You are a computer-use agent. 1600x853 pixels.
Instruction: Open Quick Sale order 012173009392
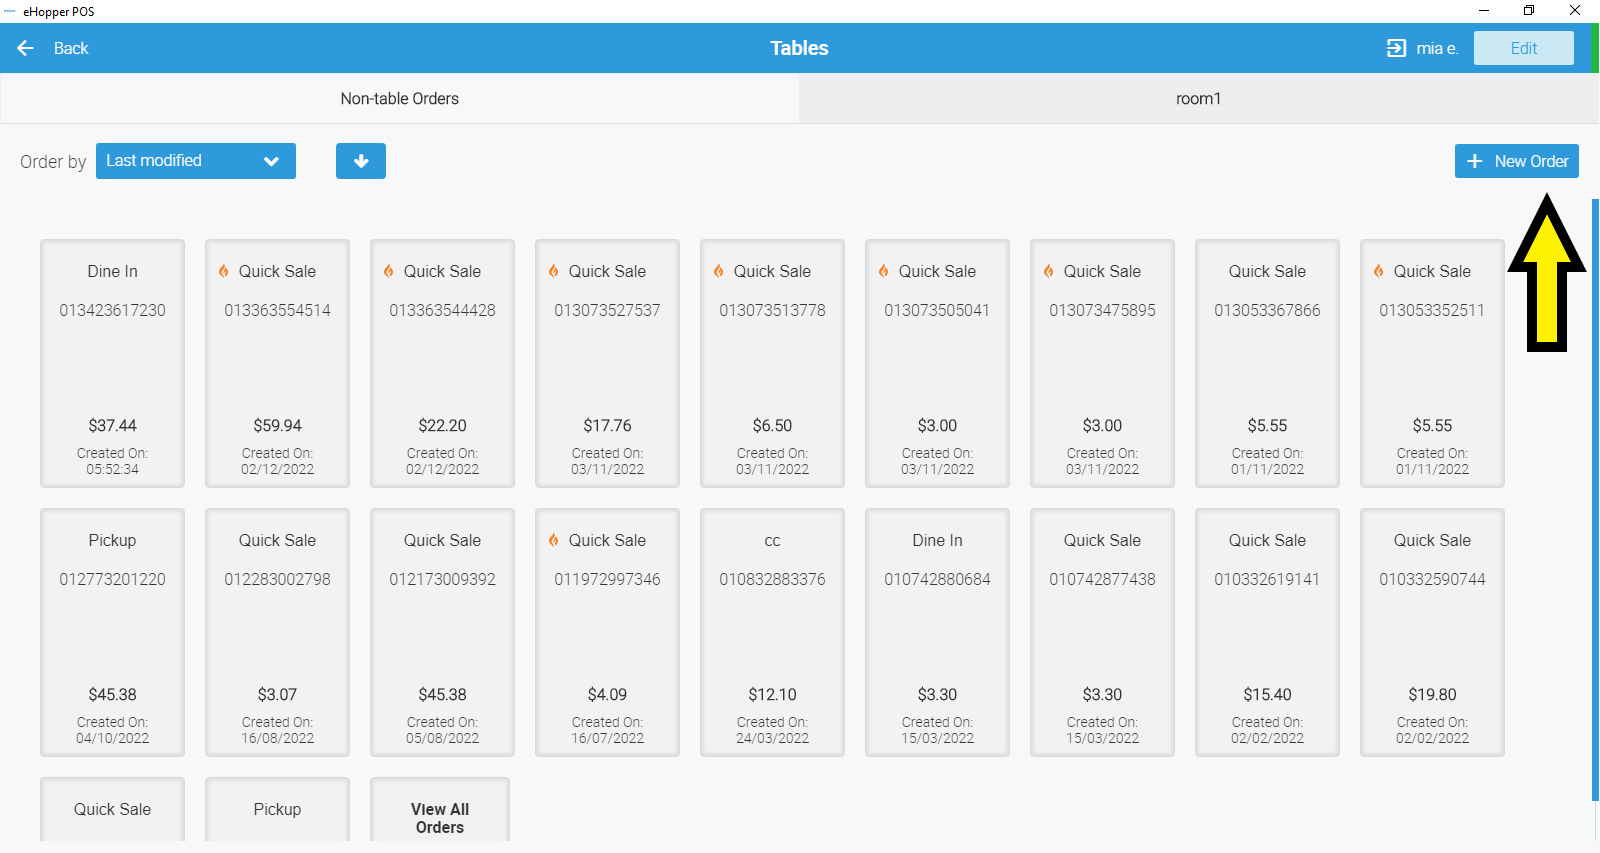click(x=443, y=632)
